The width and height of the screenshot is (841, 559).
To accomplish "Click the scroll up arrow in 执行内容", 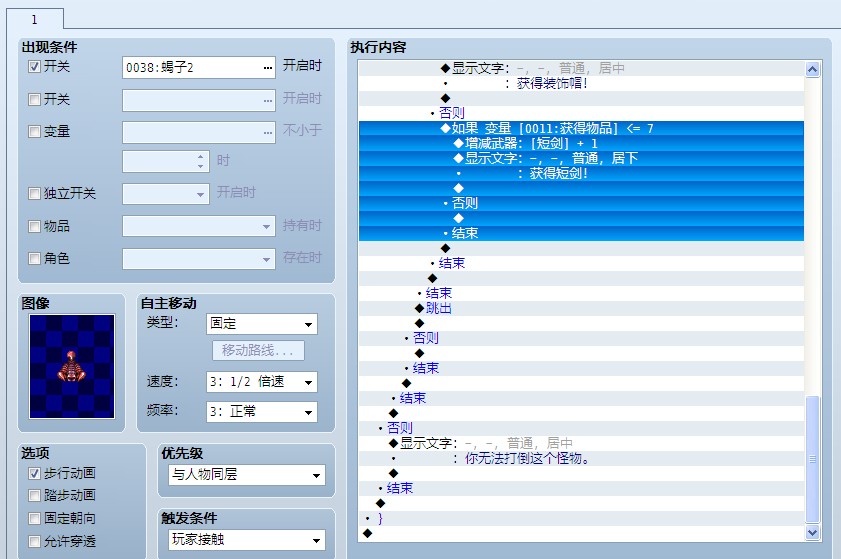I will click(x=812, y=70).
